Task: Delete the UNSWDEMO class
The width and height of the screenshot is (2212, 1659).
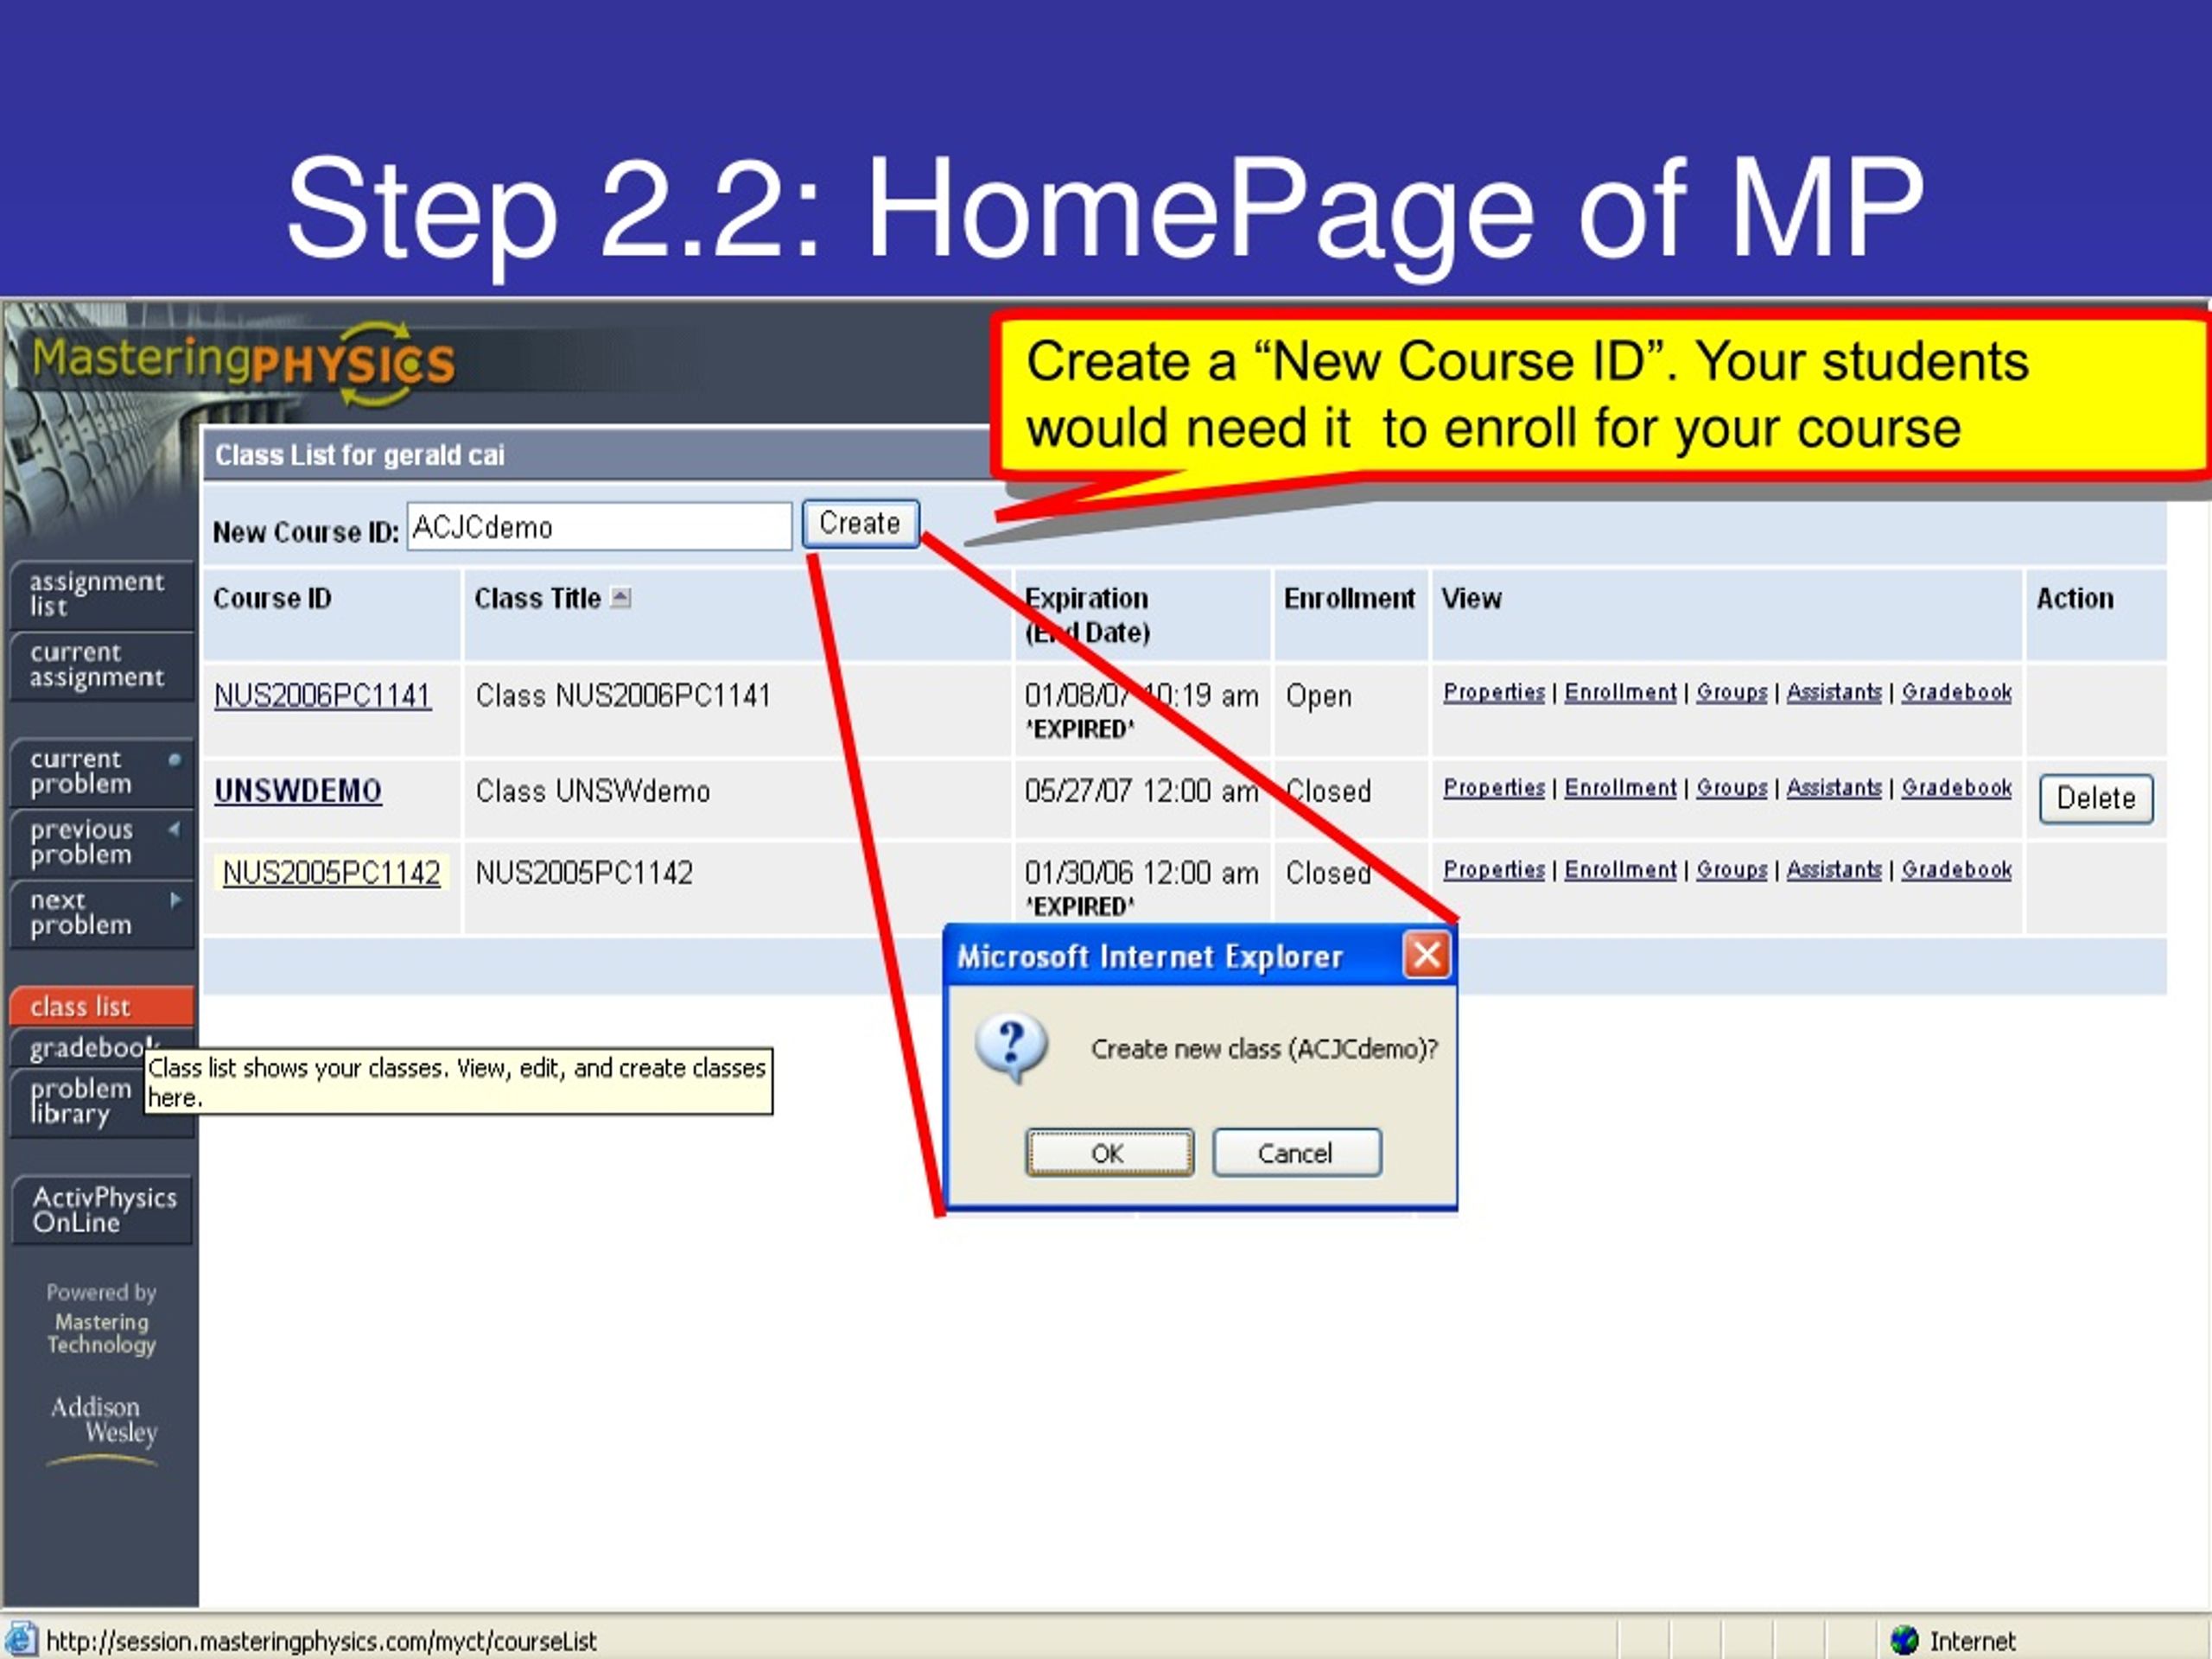Action: coord(2096,798)
